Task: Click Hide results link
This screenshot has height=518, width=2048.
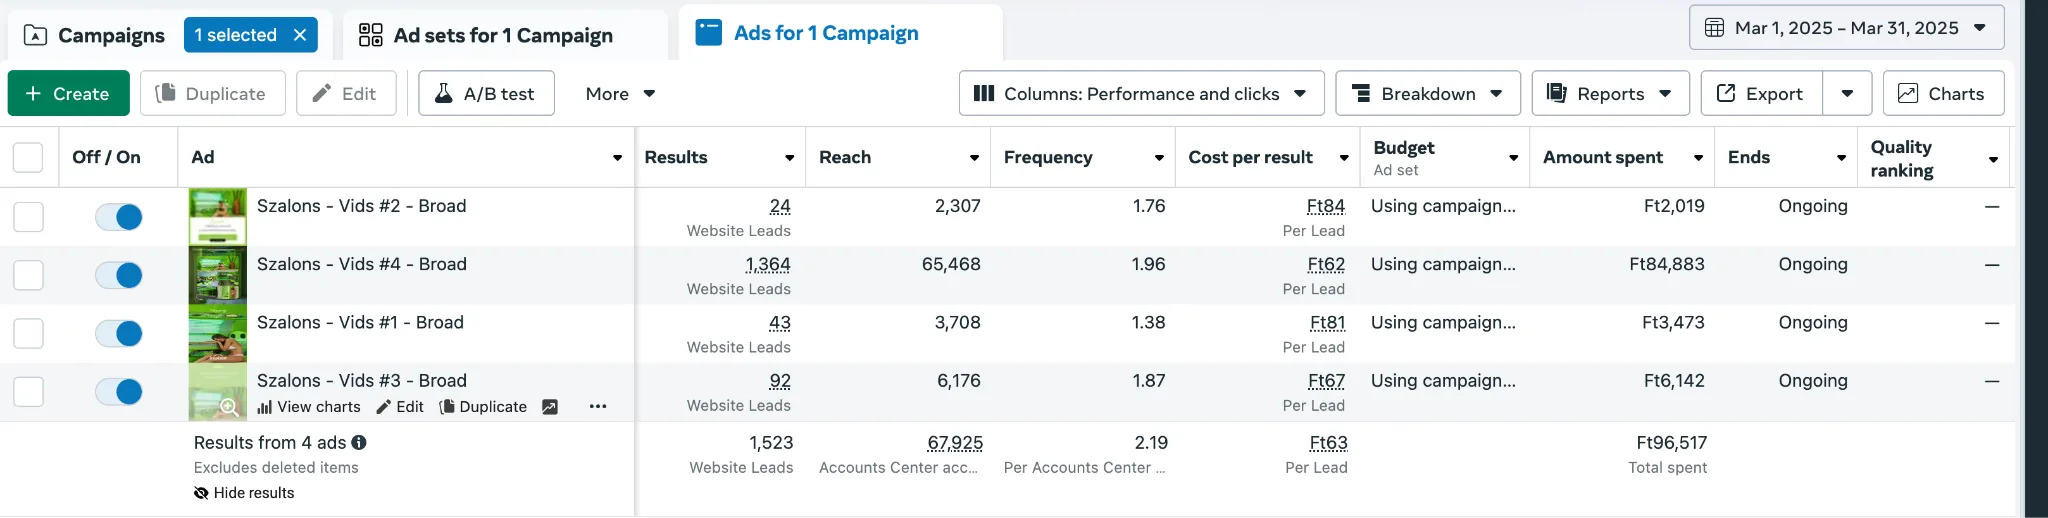Action: pos(244,493)
